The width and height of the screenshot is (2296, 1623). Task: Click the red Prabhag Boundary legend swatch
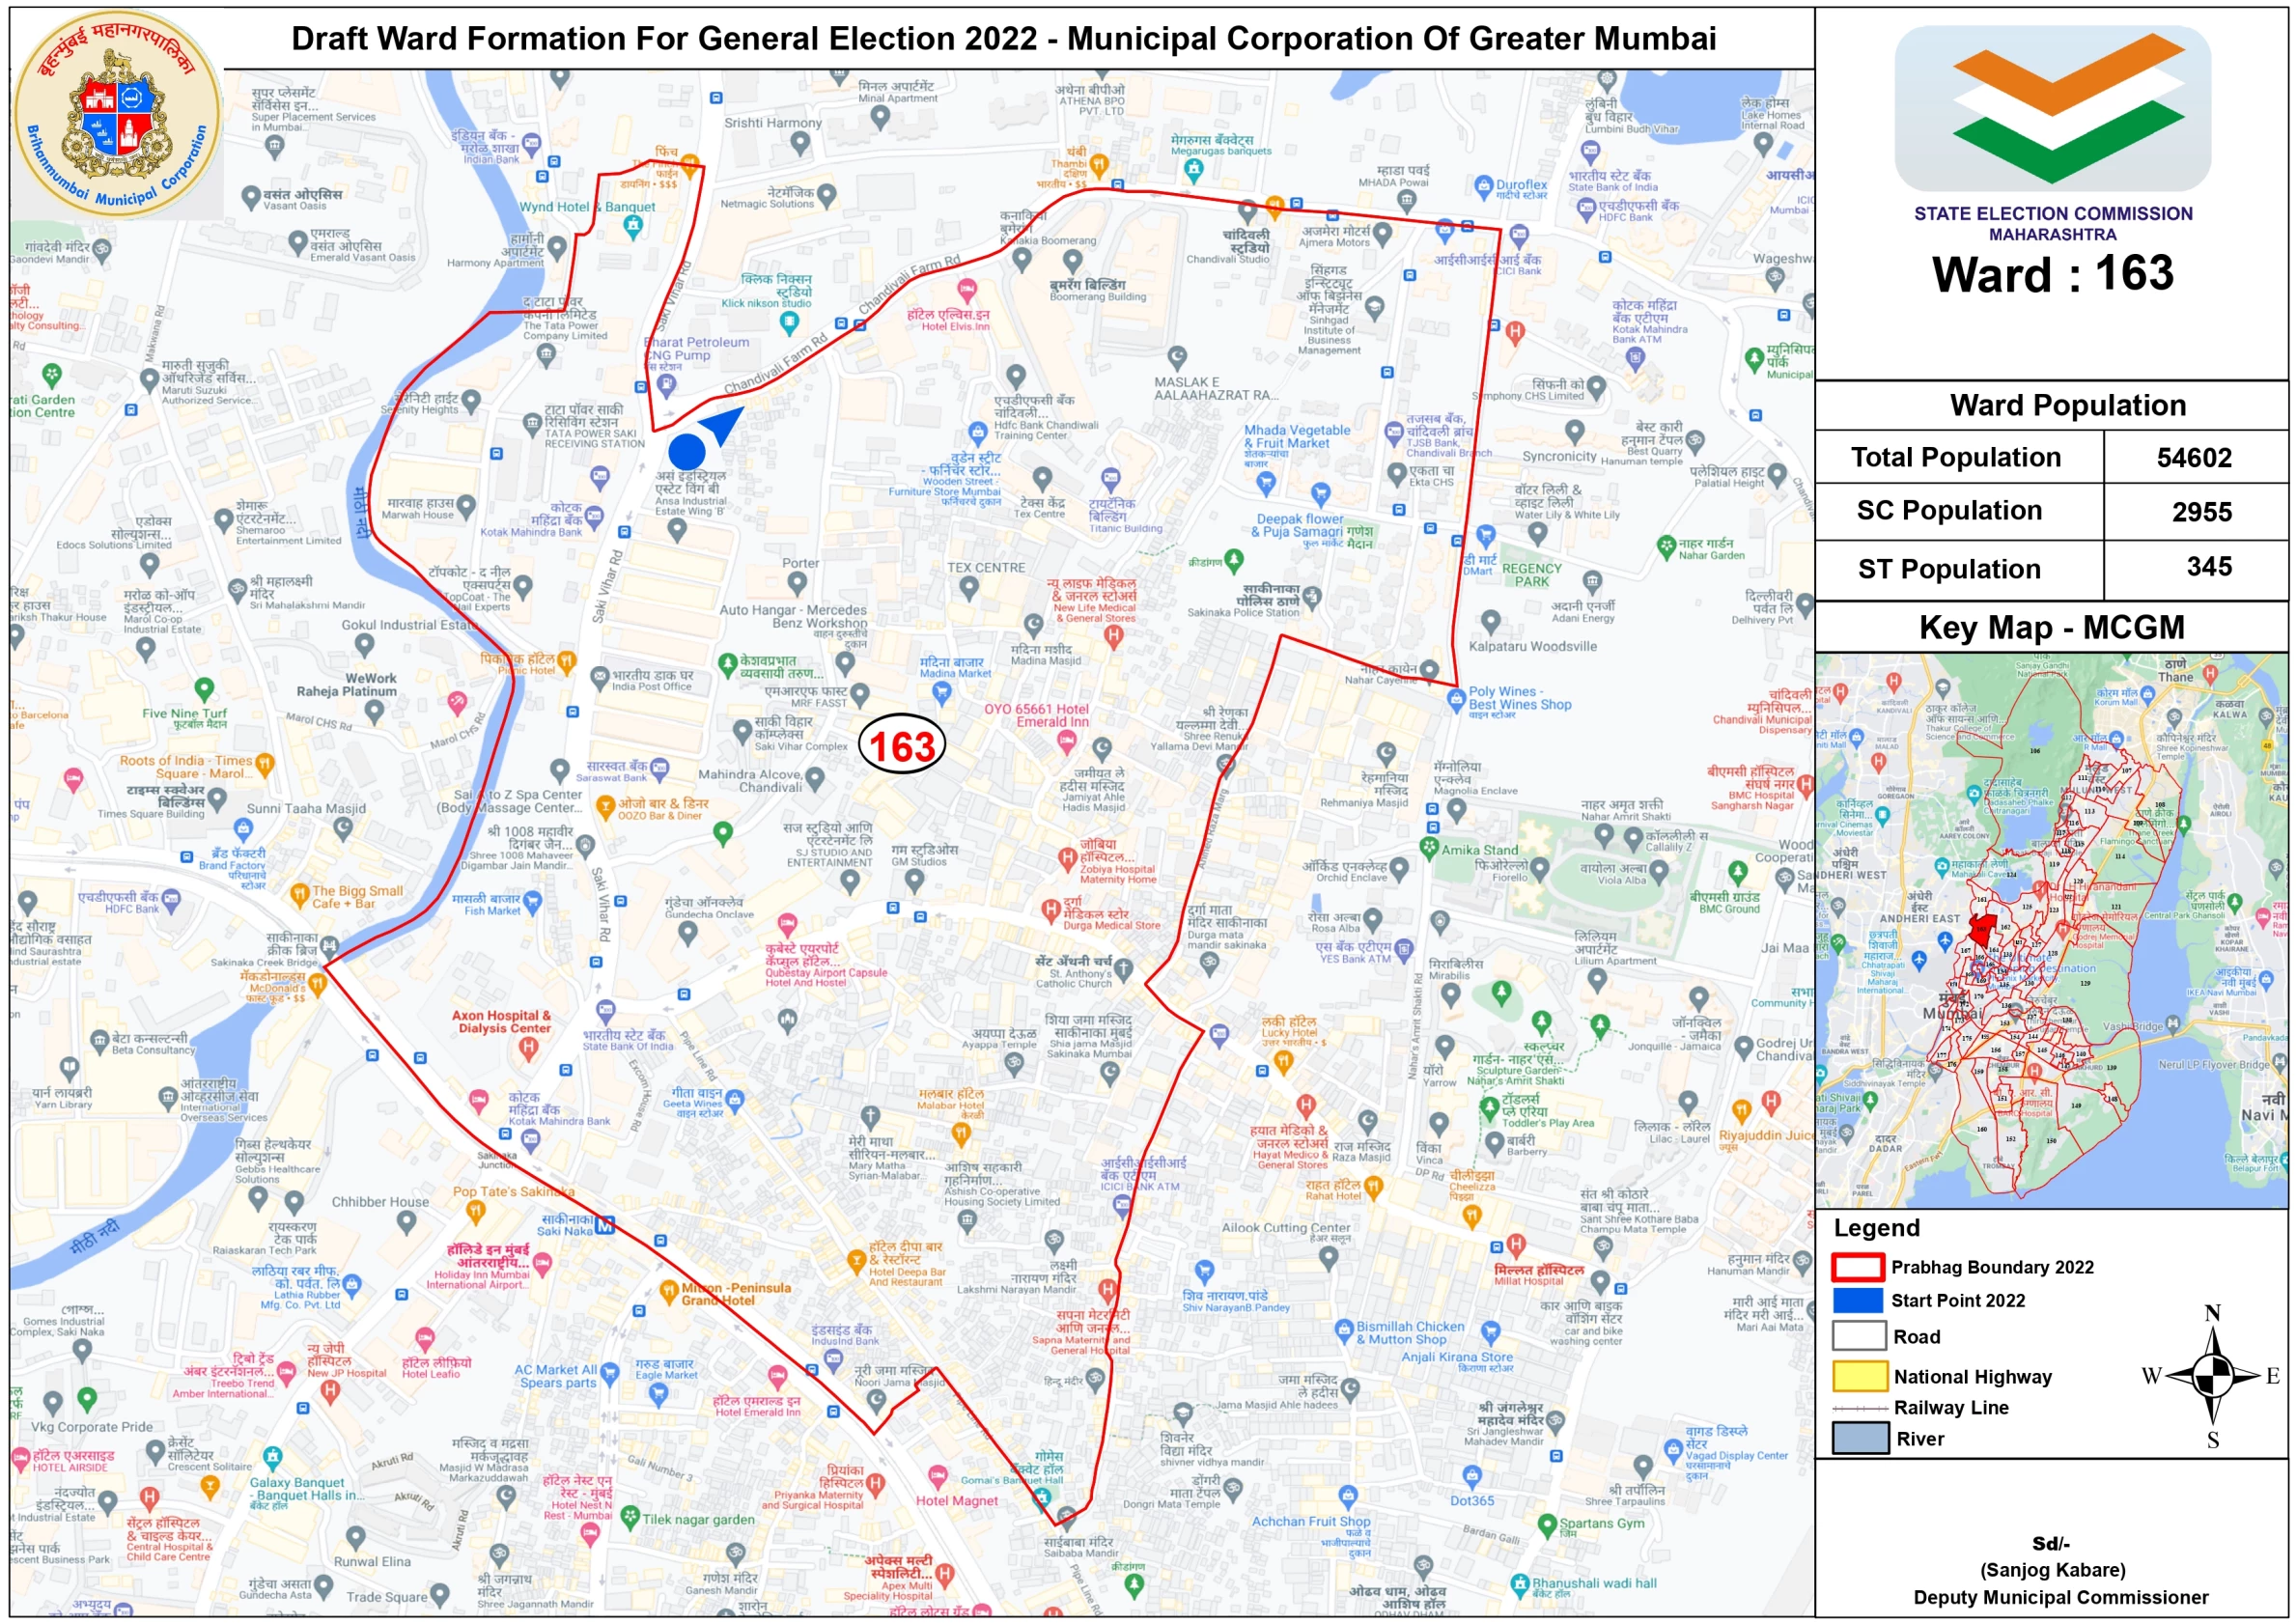pos(1858,1267)
